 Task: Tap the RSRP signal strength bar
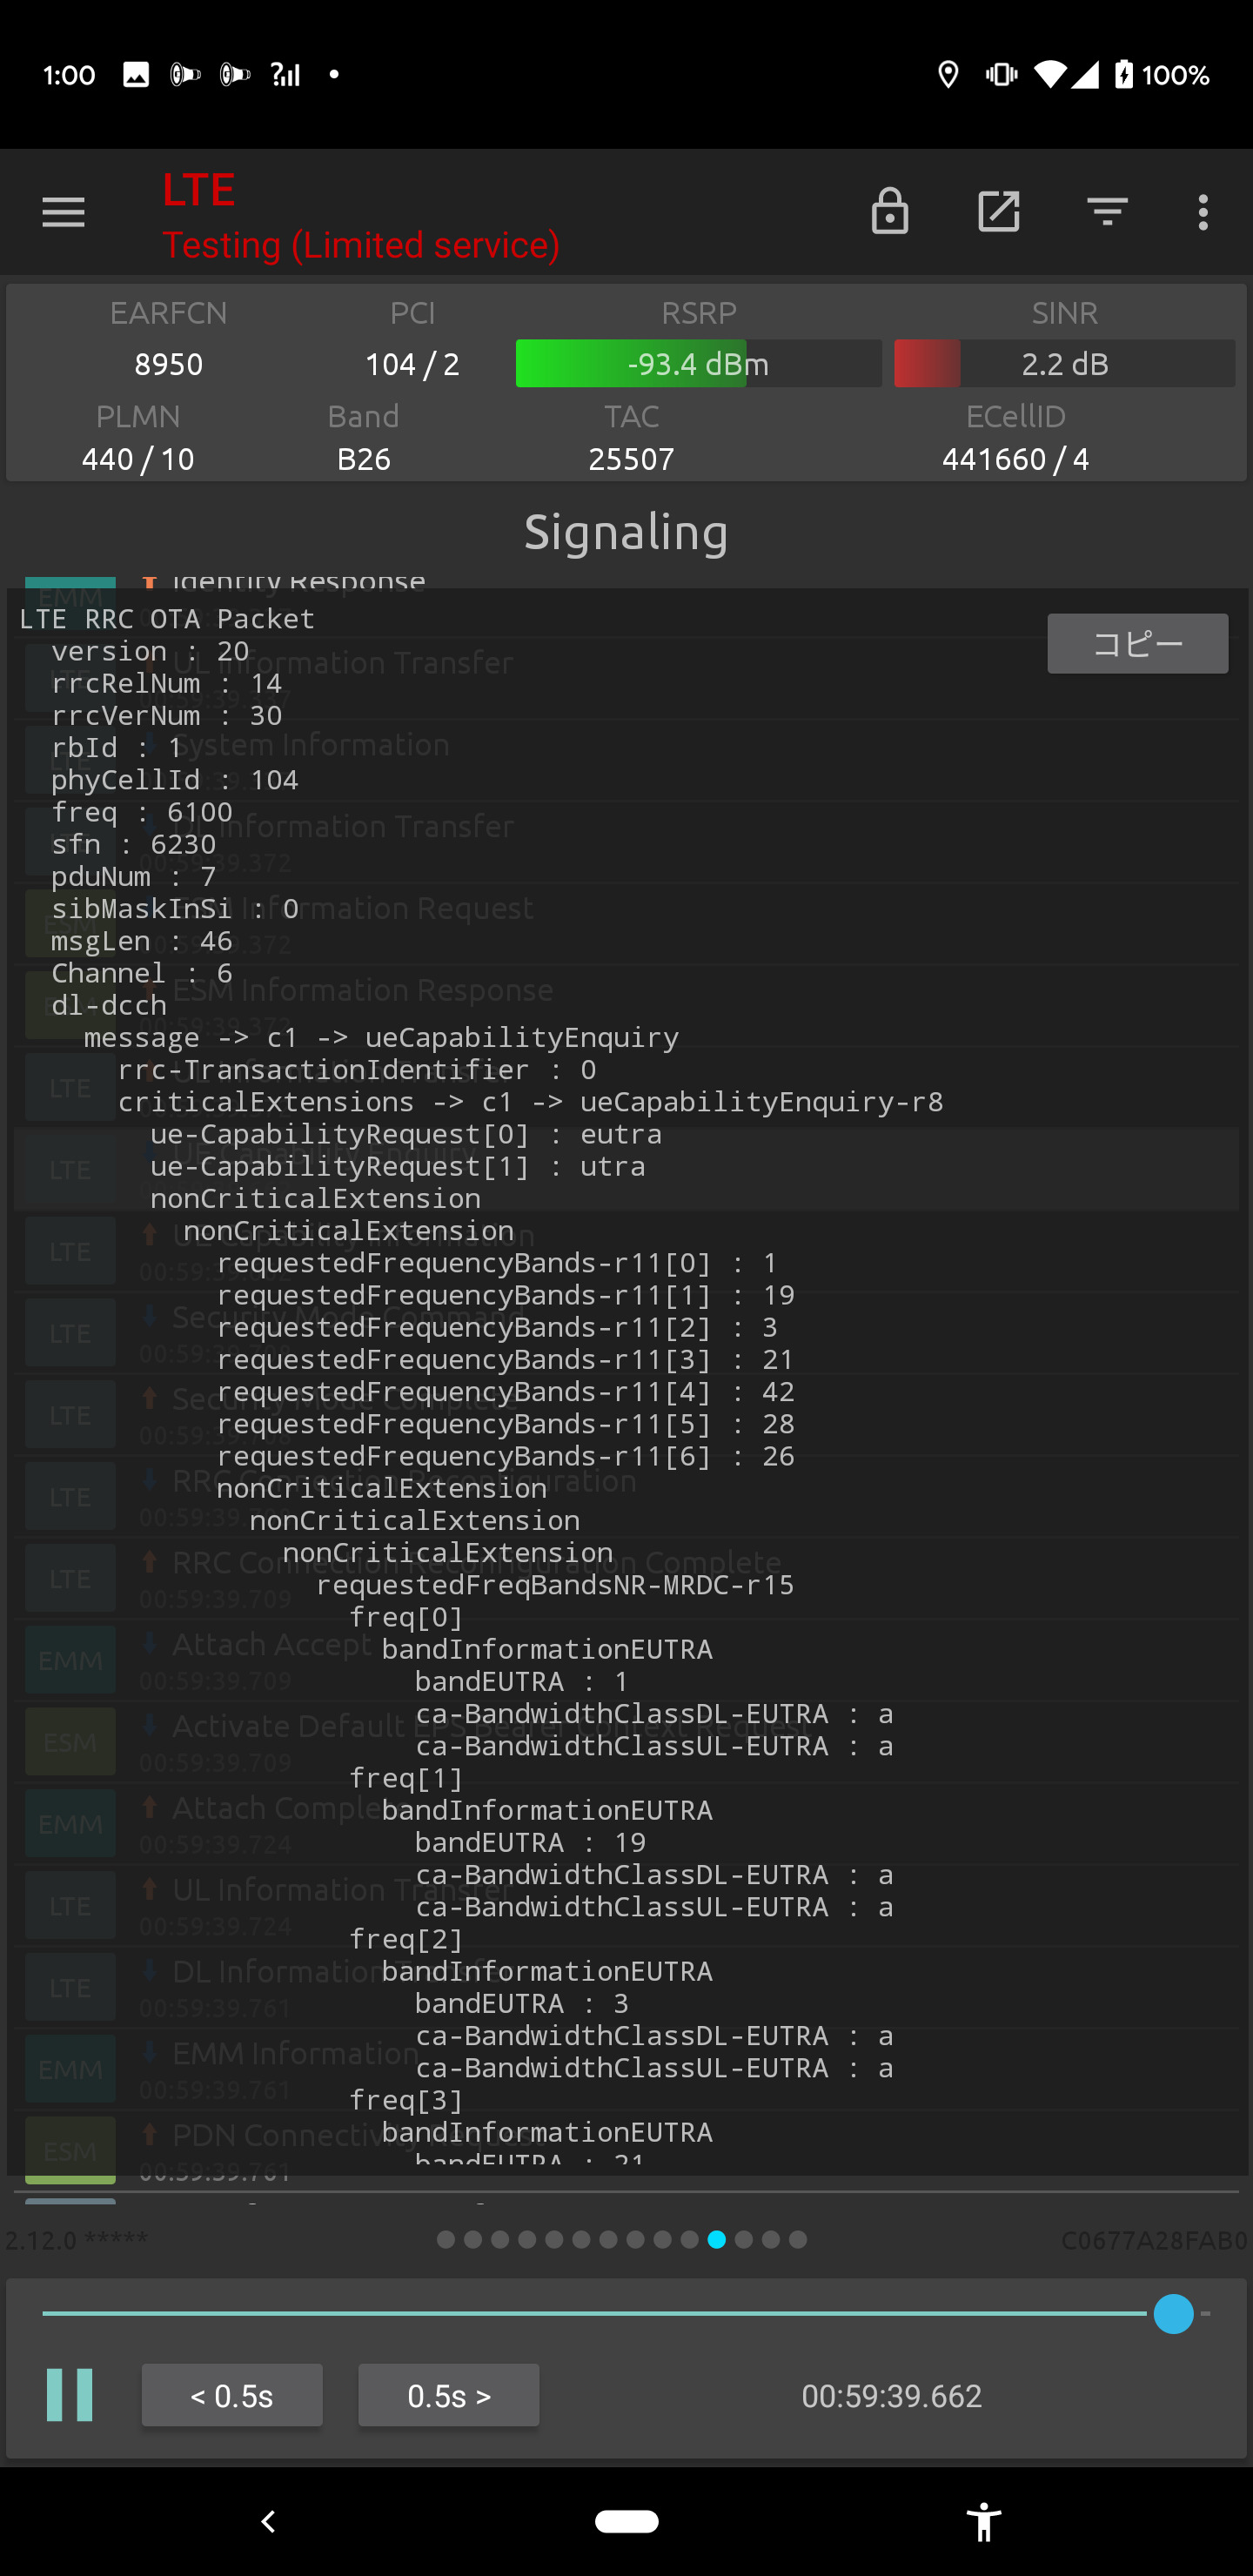698,364
